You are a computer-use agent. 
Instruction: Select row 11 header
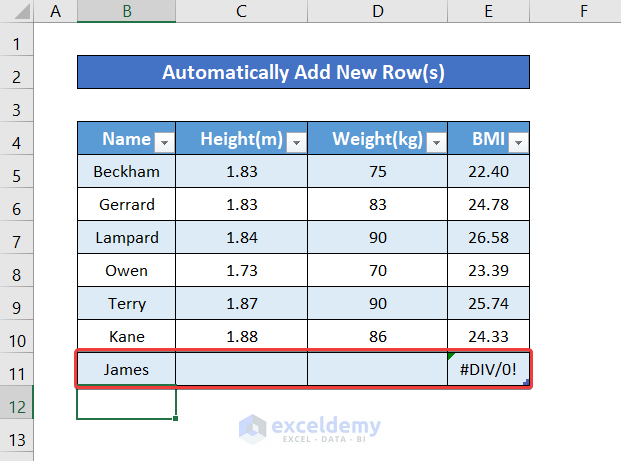17,369
